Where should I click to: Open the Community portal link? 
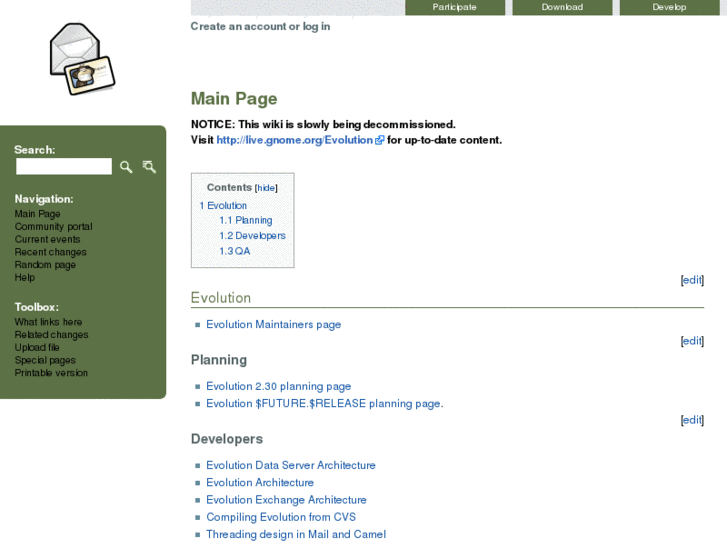[53, 226]
